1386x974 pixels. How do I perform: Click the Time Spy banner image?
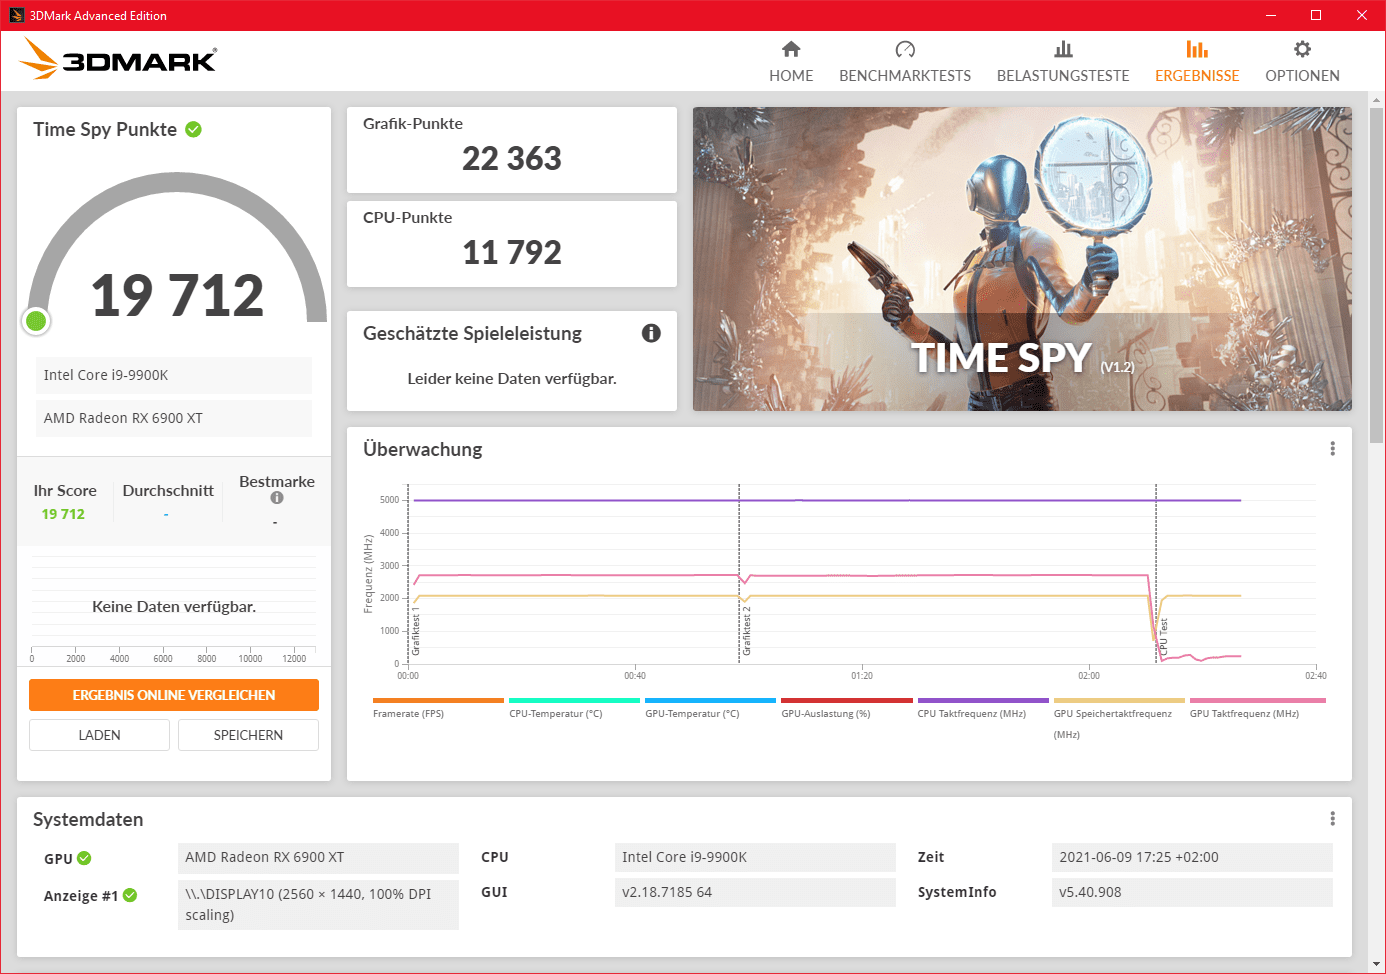tap(1022, 259)
